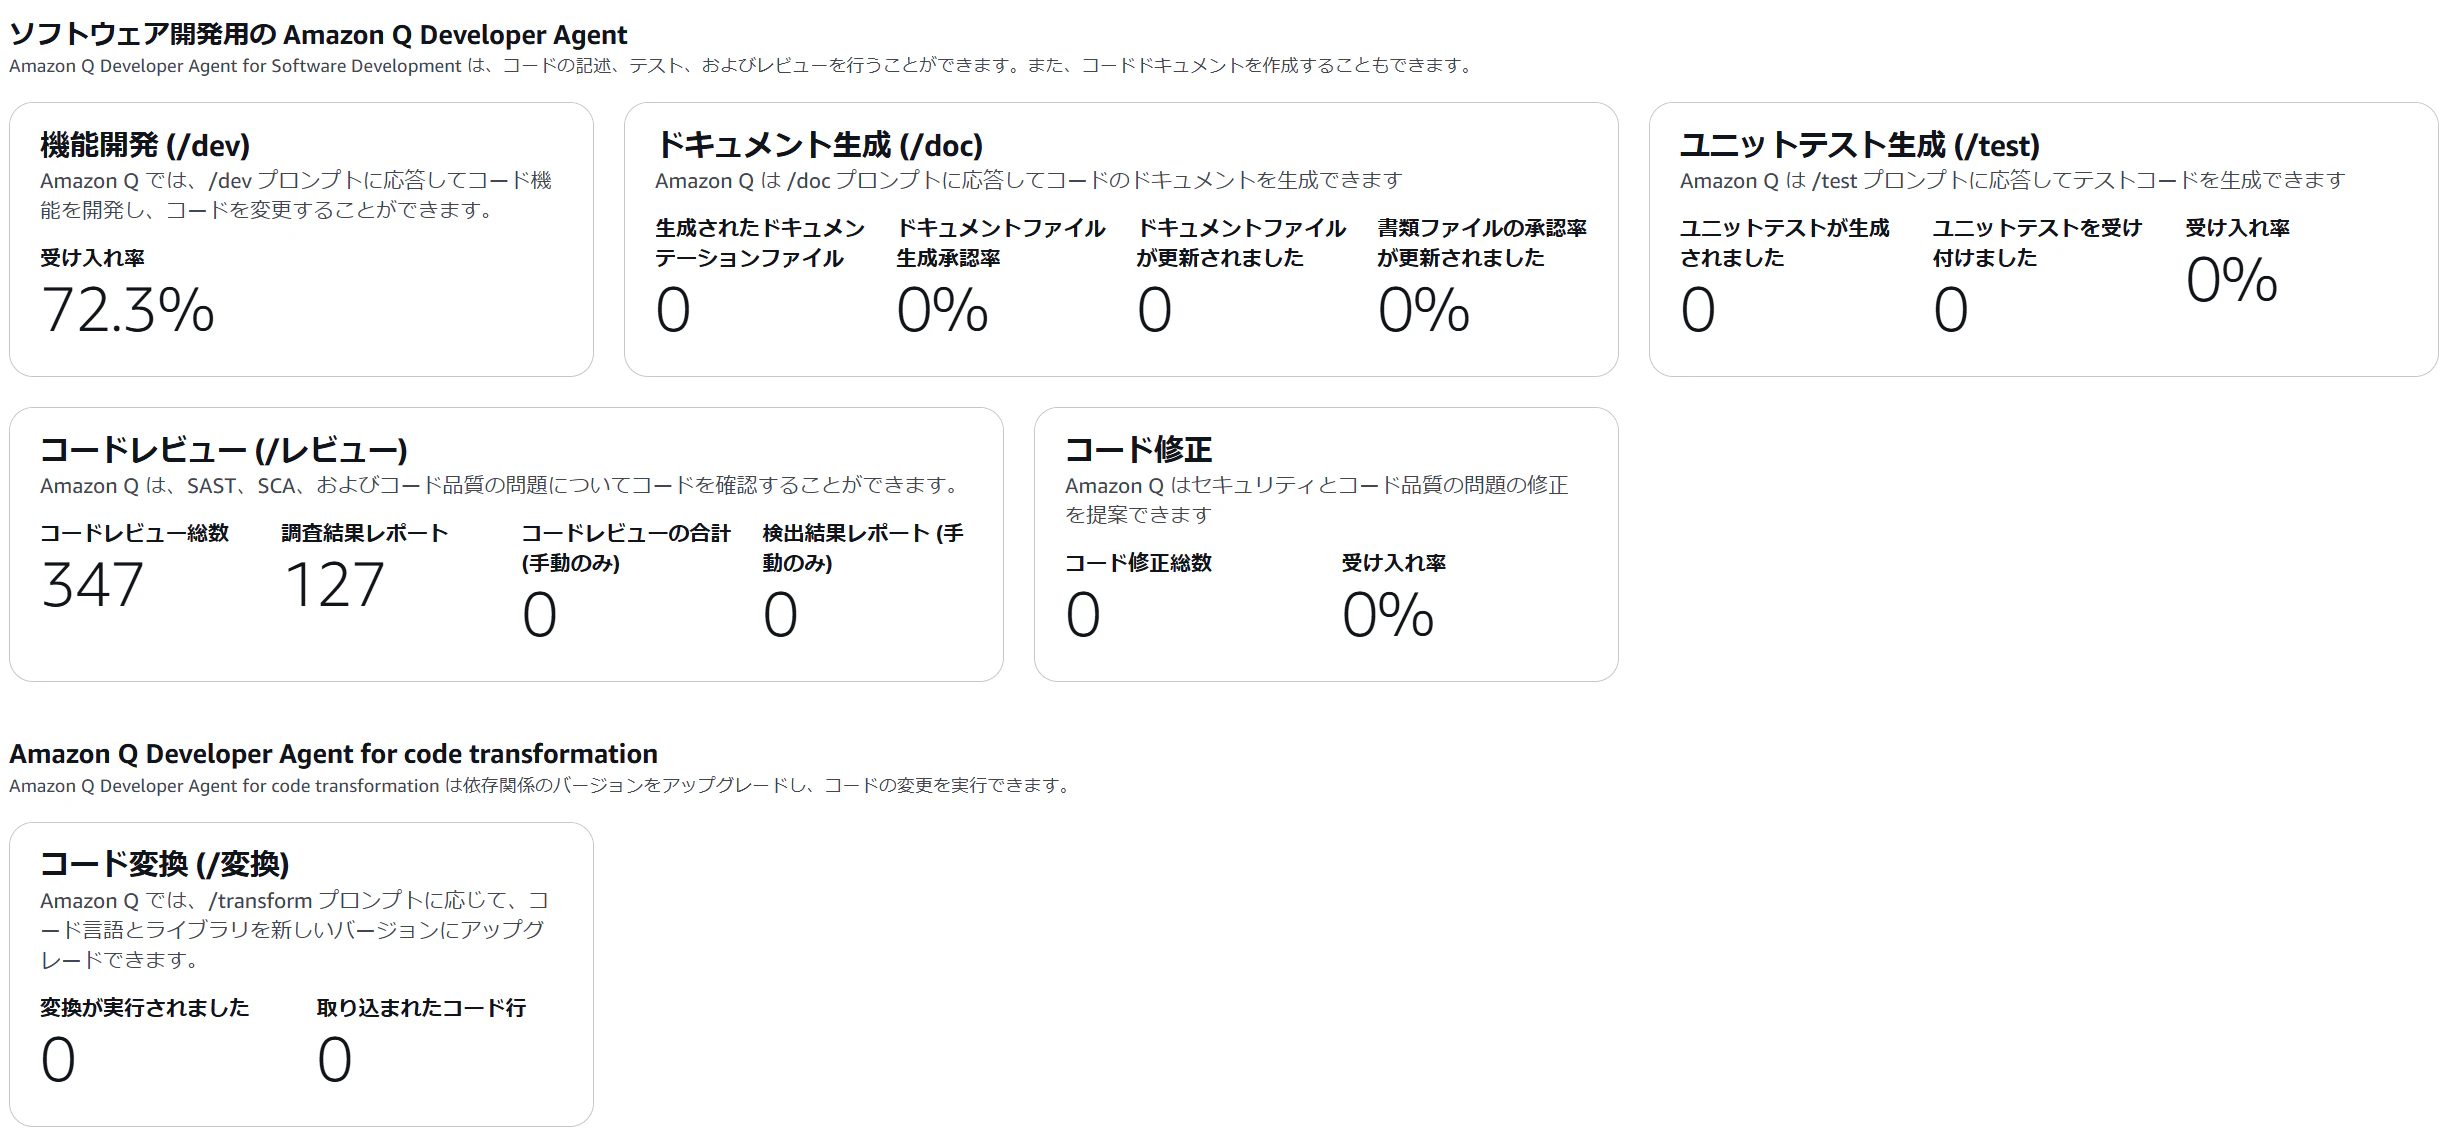Click the "書類ファイルの承認率が更新されました" label

[x=1482, y=243]
